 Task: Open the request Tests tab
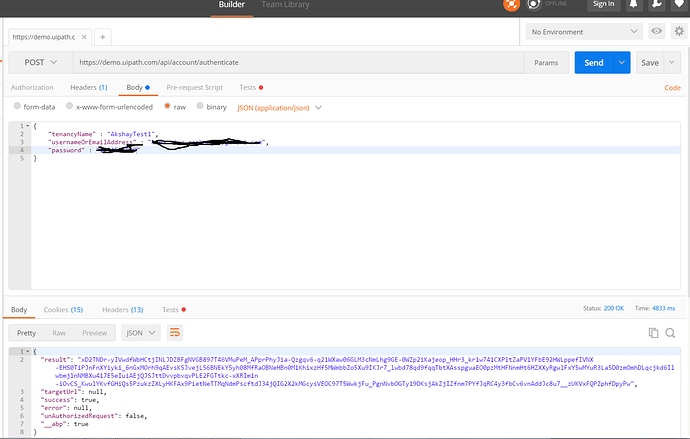click(x=251, y=87)
